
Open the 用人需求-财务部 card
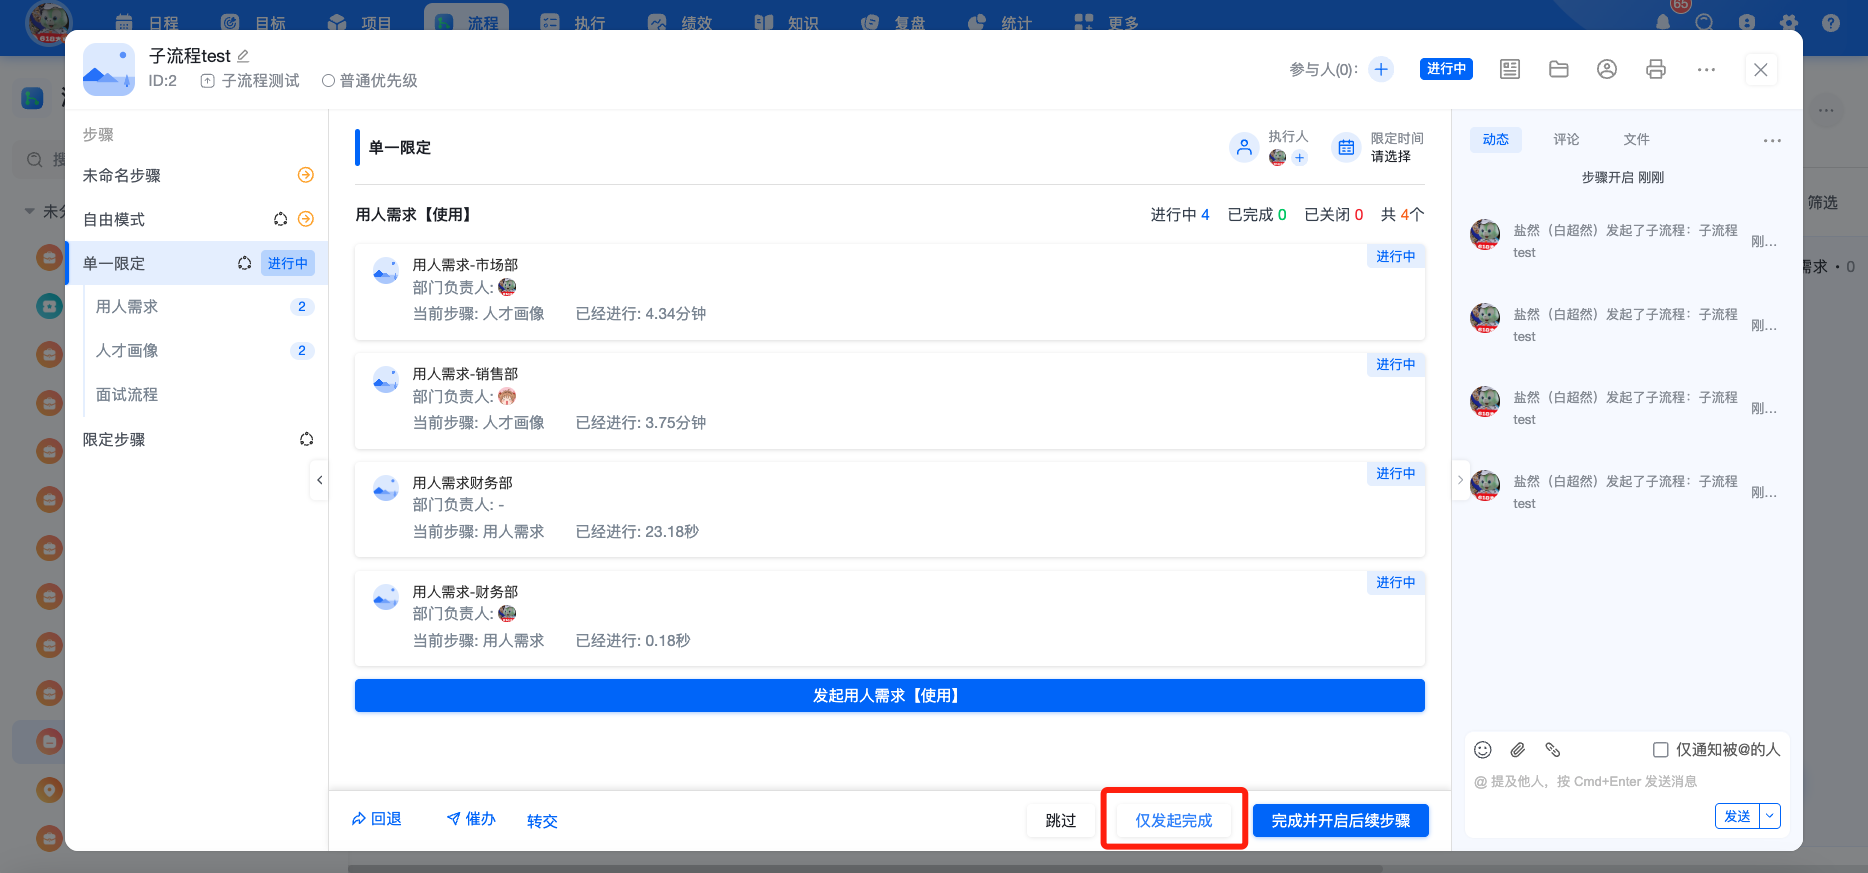890,618
